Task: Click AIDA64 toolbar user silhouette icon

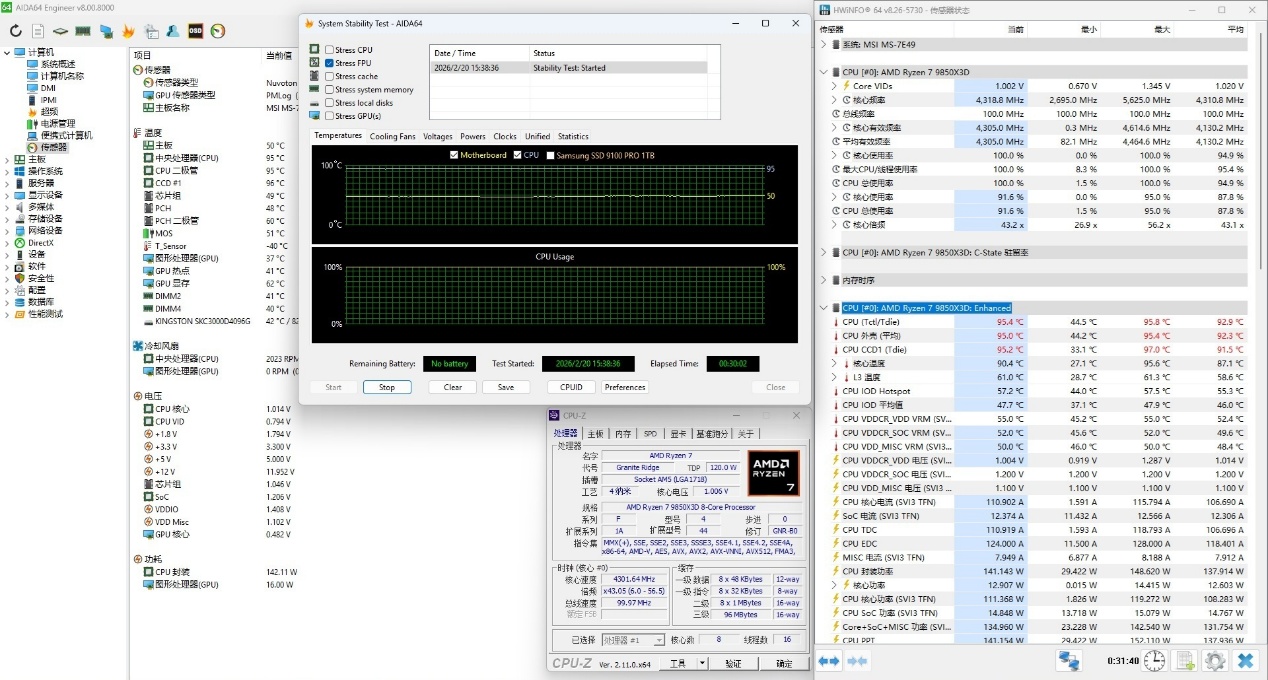Action: 173,31
